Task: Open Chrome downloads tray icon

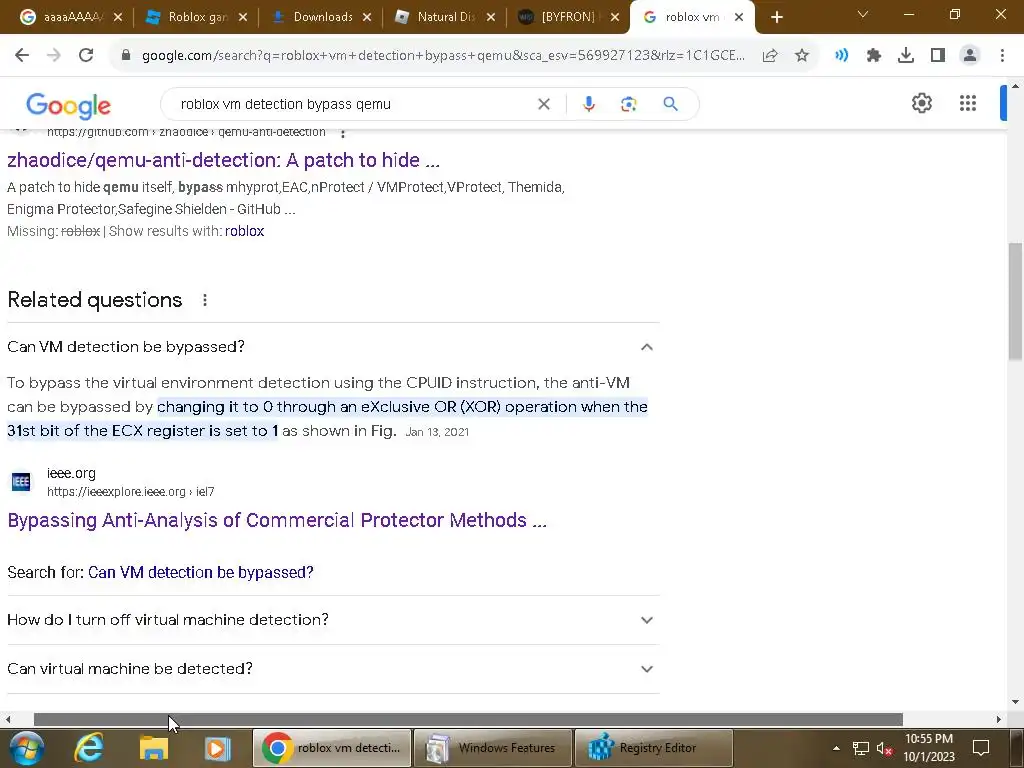Action: [x=906, y=56]
